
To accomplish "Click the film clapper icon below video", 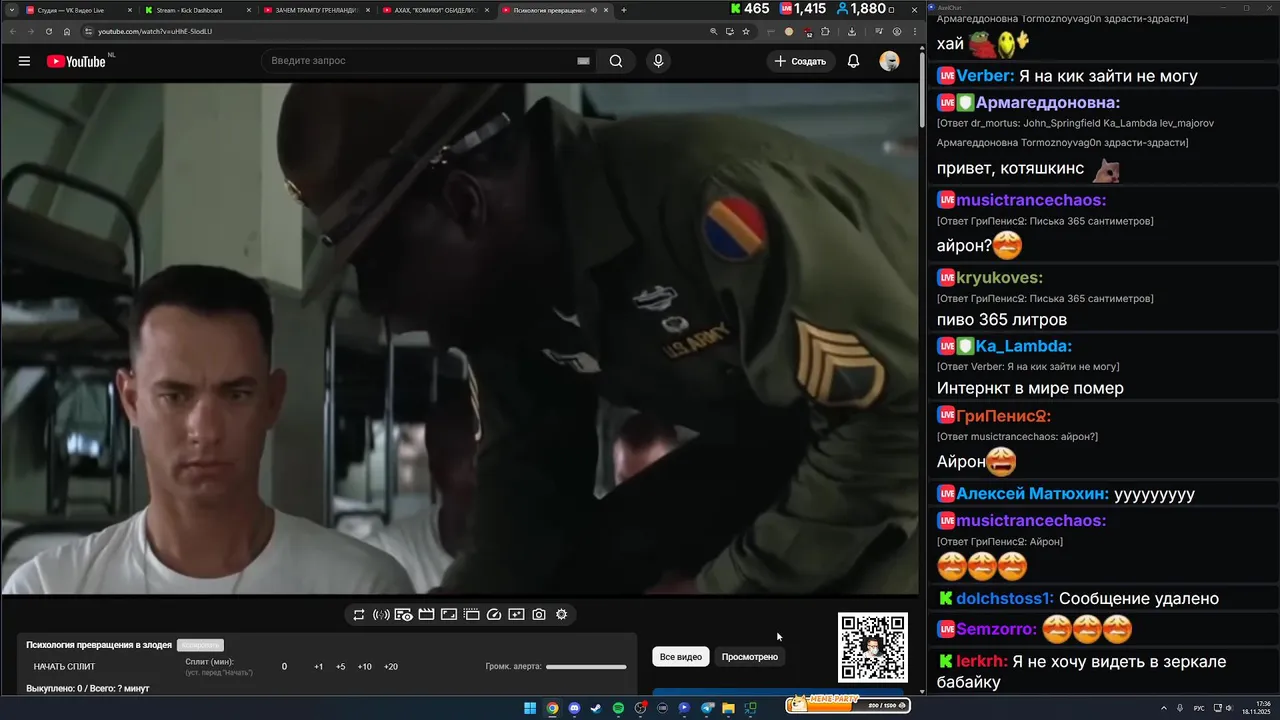I will point(426,615).
